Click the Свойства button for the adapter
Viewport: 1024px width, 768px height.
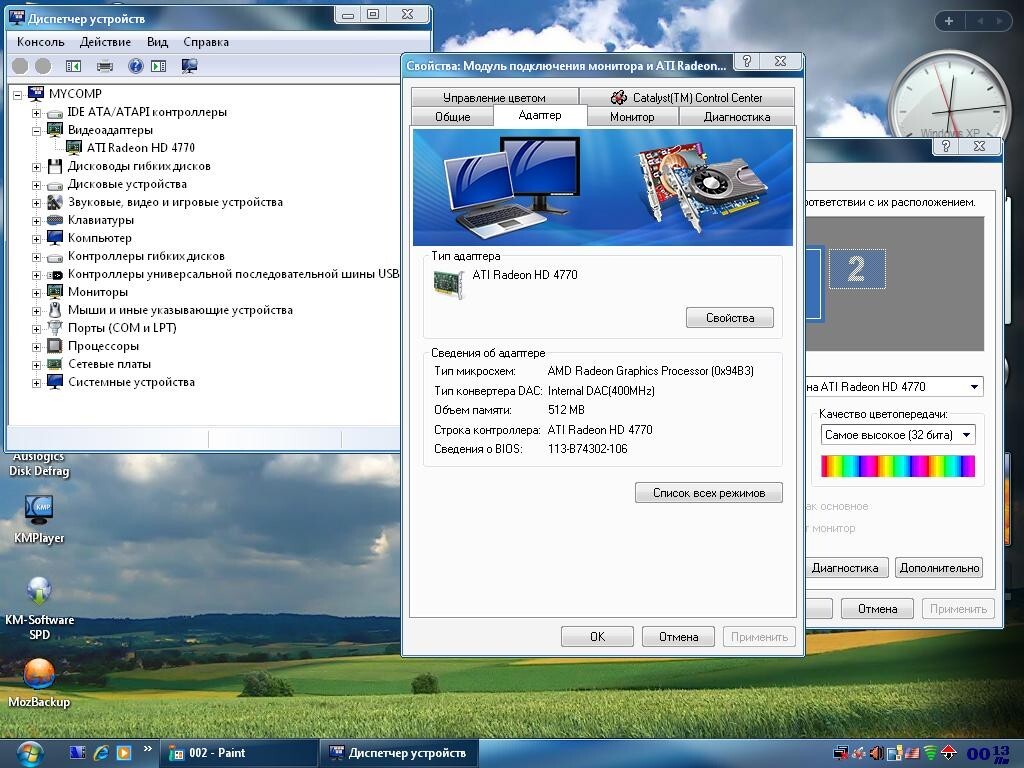point(729,318)
